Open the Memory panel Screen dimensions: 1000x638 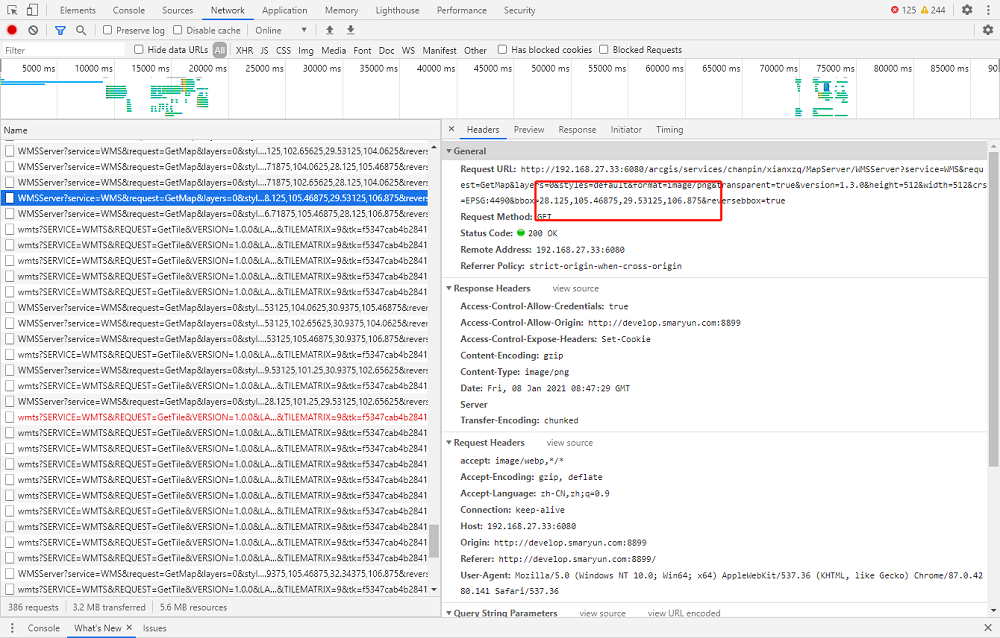[x=341, y=10]
